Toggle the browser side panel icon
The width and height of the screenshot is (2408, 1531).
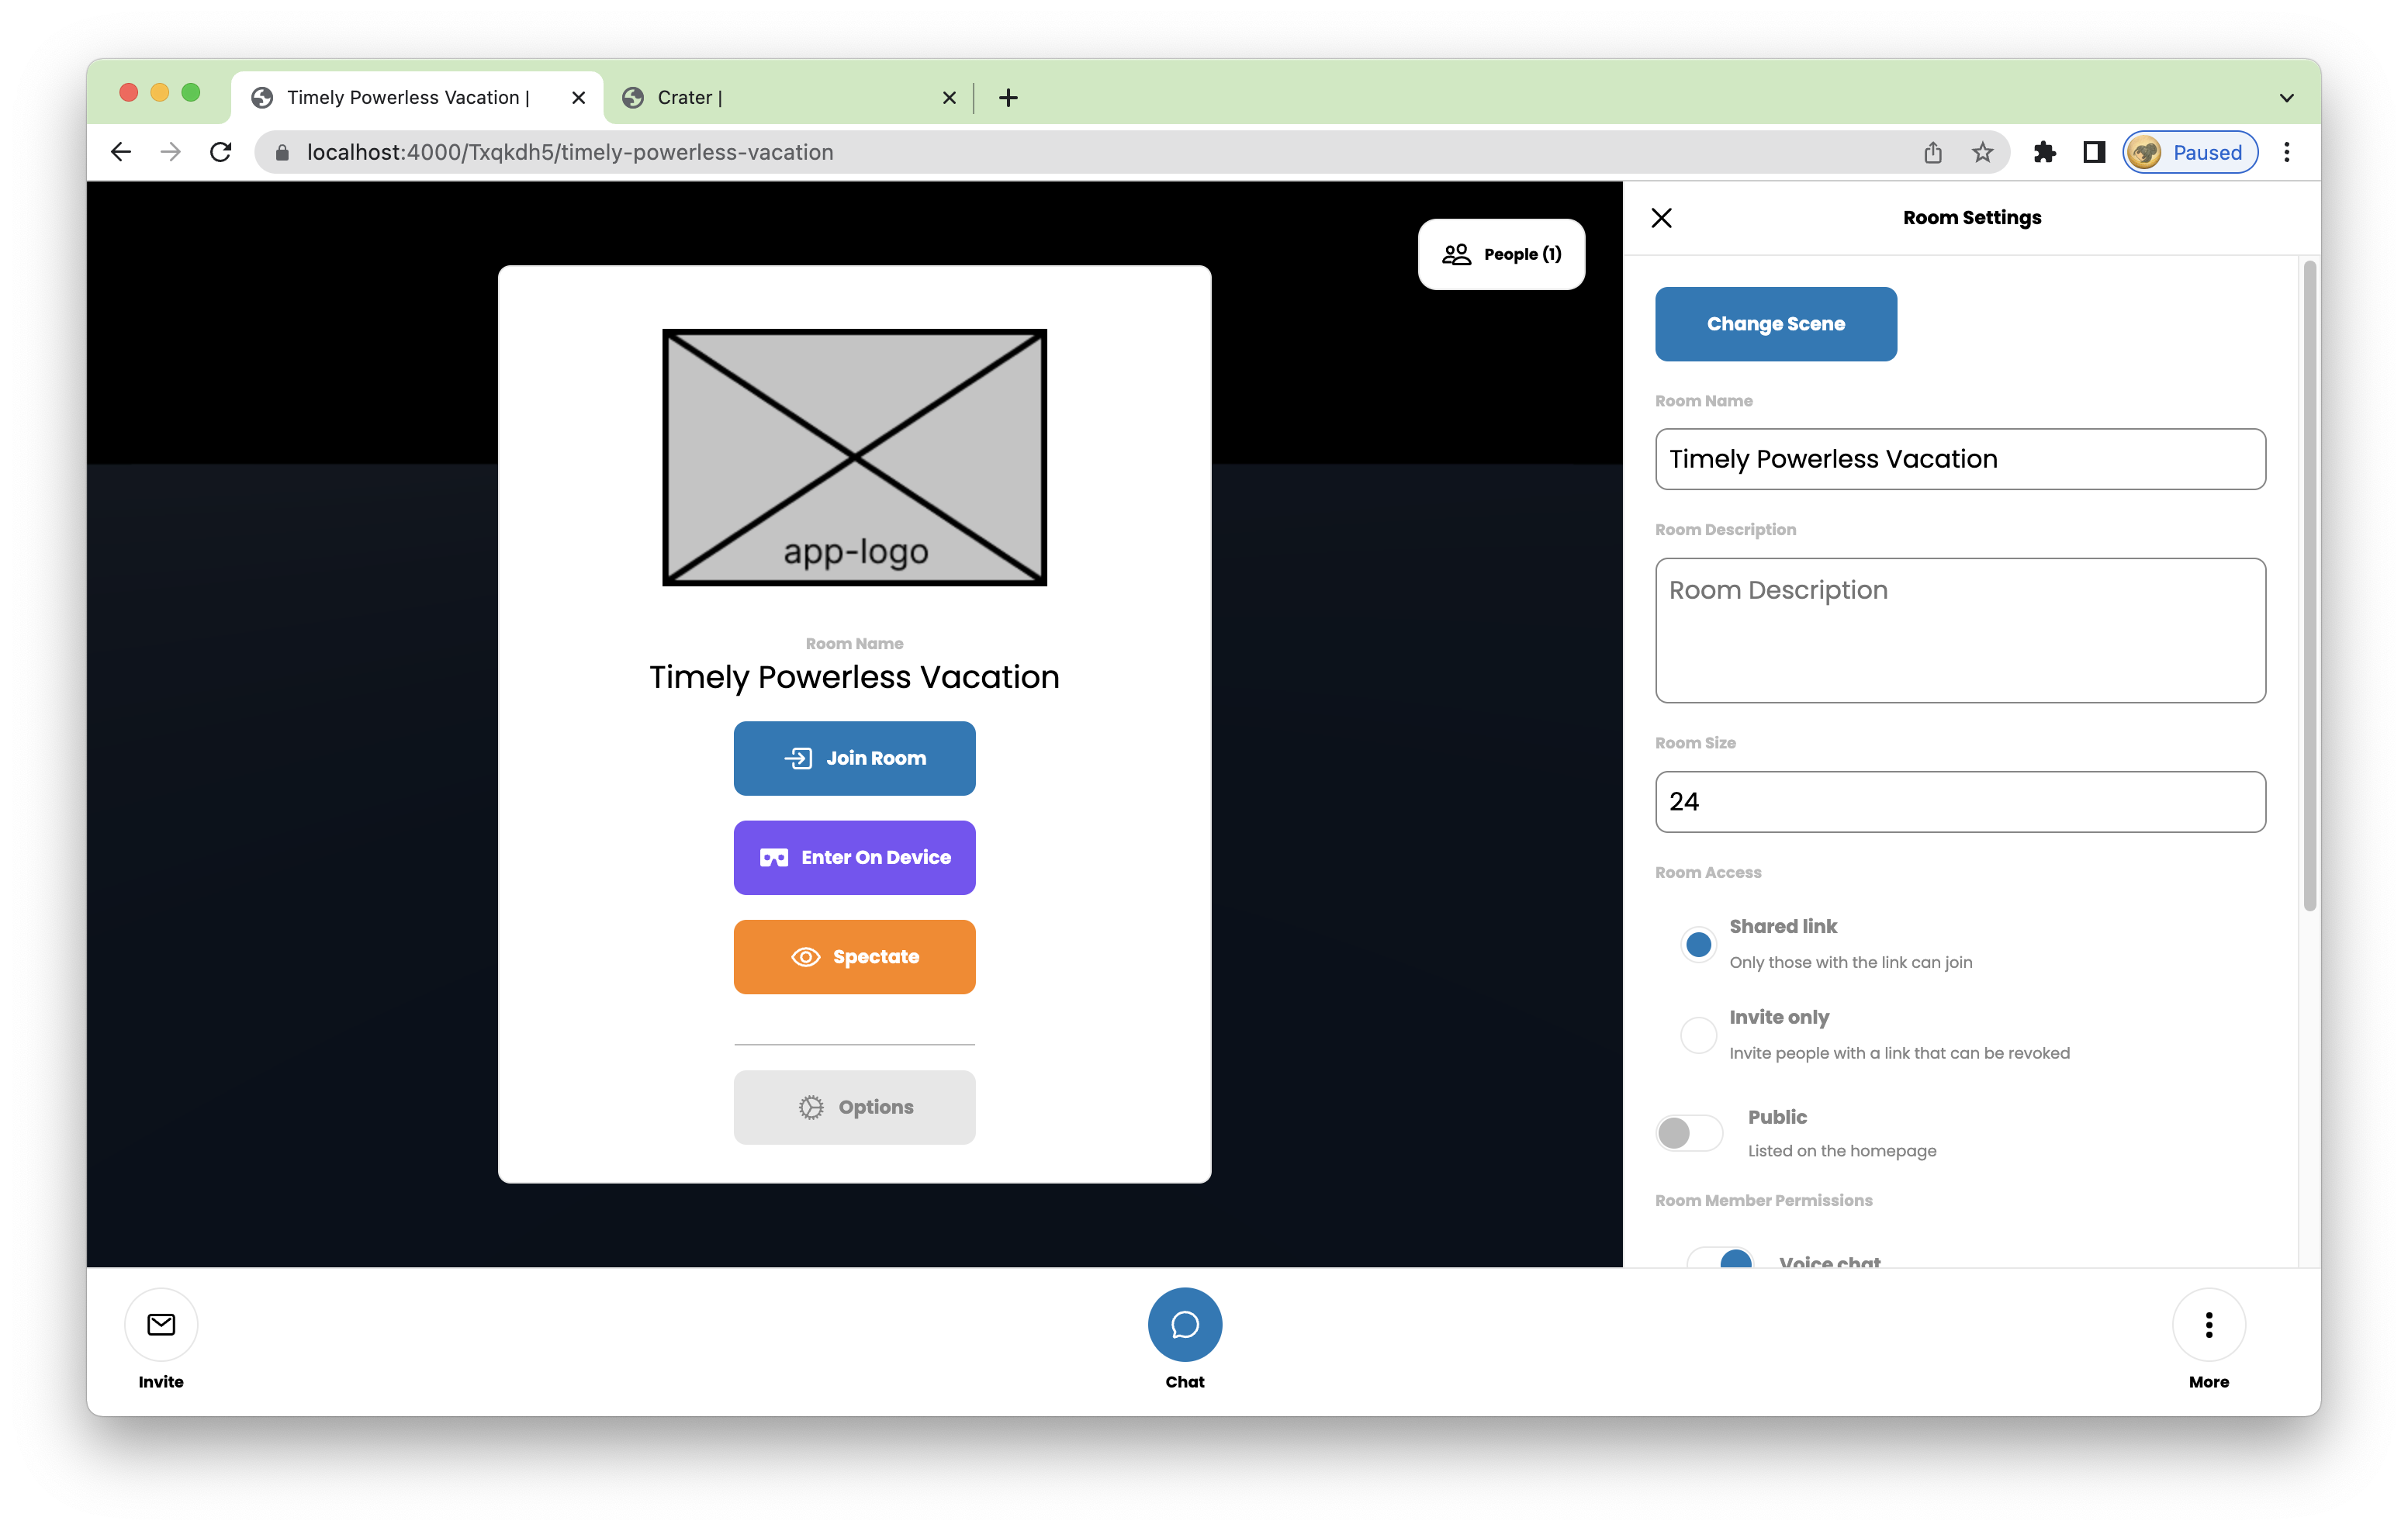[2094, 152]
